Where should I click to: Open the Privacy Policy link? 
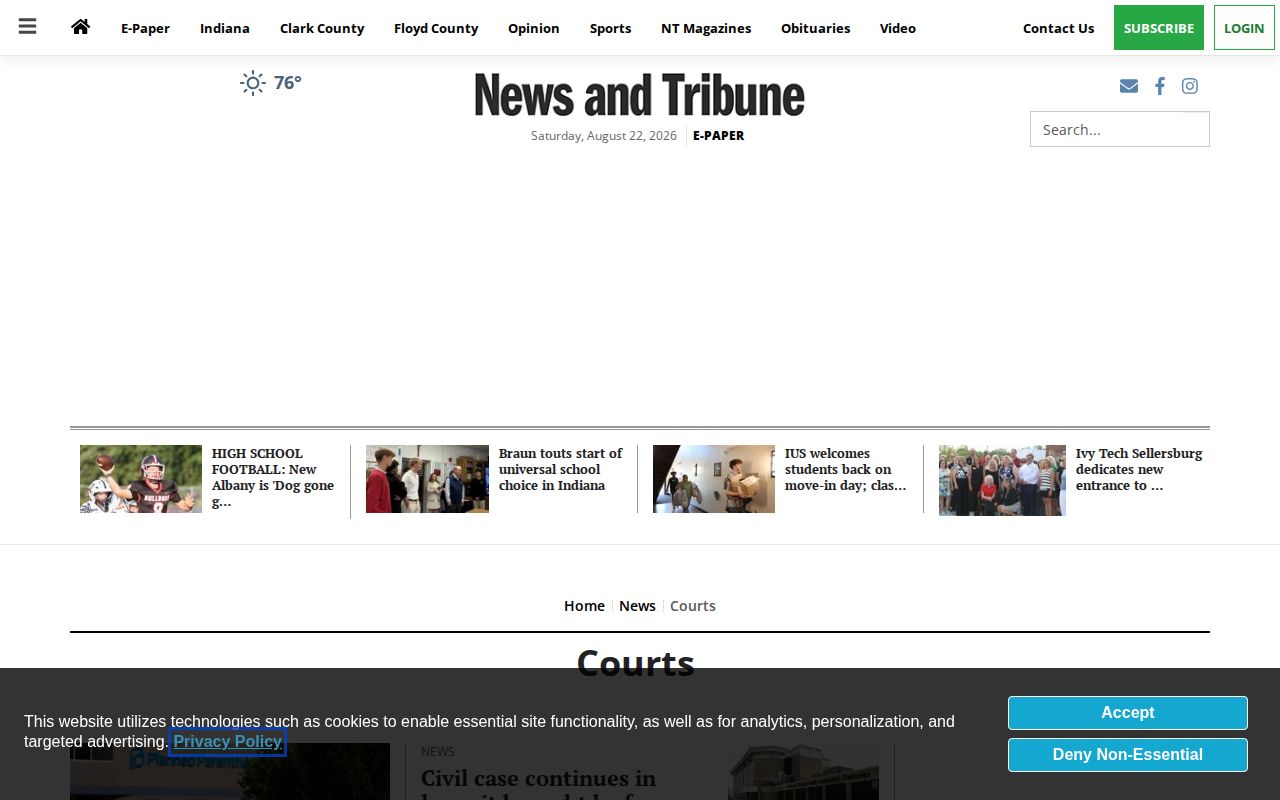[228, 742]
